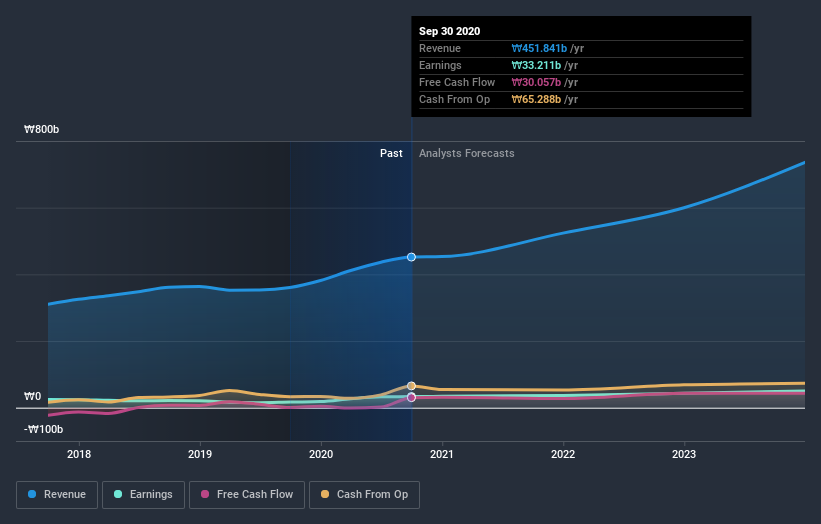Click the teal Earnings legend color dot
This screenshot has height=524, width=821.
[118, 494]
